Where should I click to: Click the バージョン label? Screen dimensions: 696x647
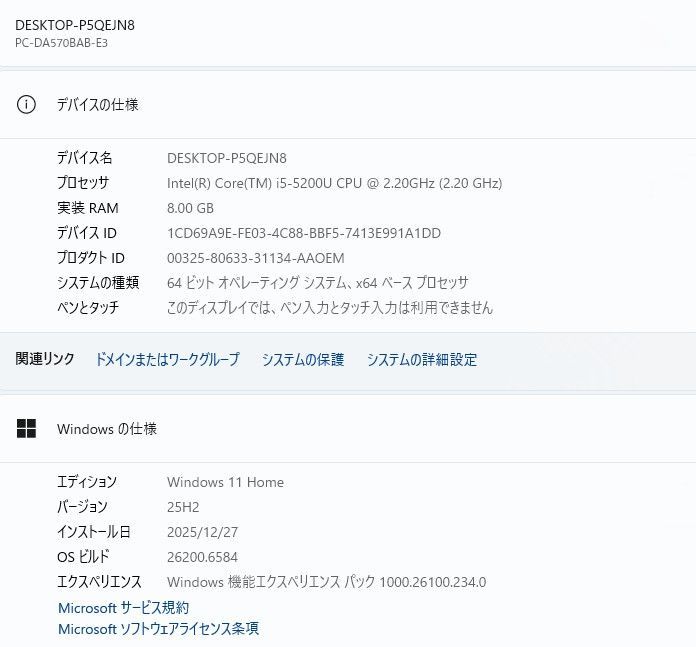point(82,506)
